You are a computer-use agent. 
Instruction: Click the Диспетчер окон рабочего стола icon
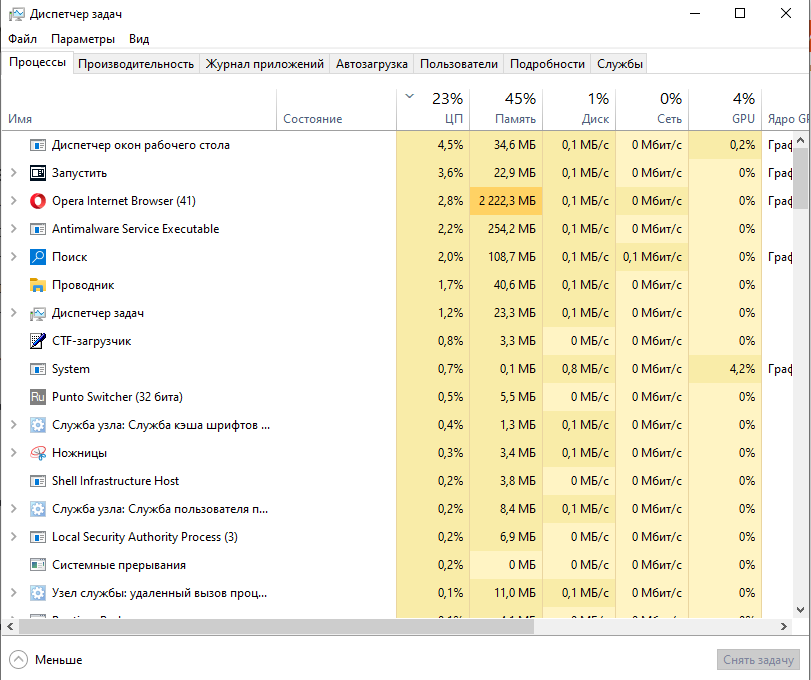tap(37, 144)
